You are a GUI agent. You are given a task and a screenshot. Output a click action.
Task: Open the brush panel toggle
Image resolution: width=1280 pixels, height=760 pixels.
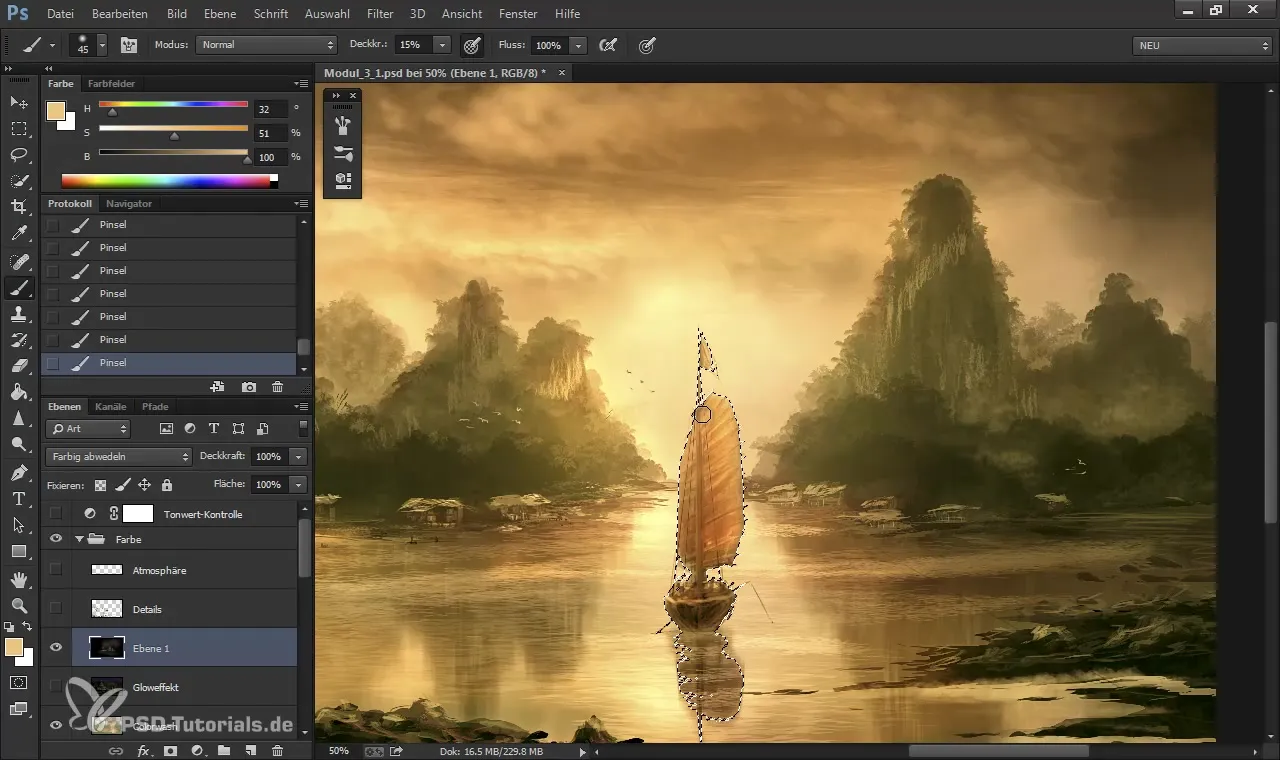129,45
